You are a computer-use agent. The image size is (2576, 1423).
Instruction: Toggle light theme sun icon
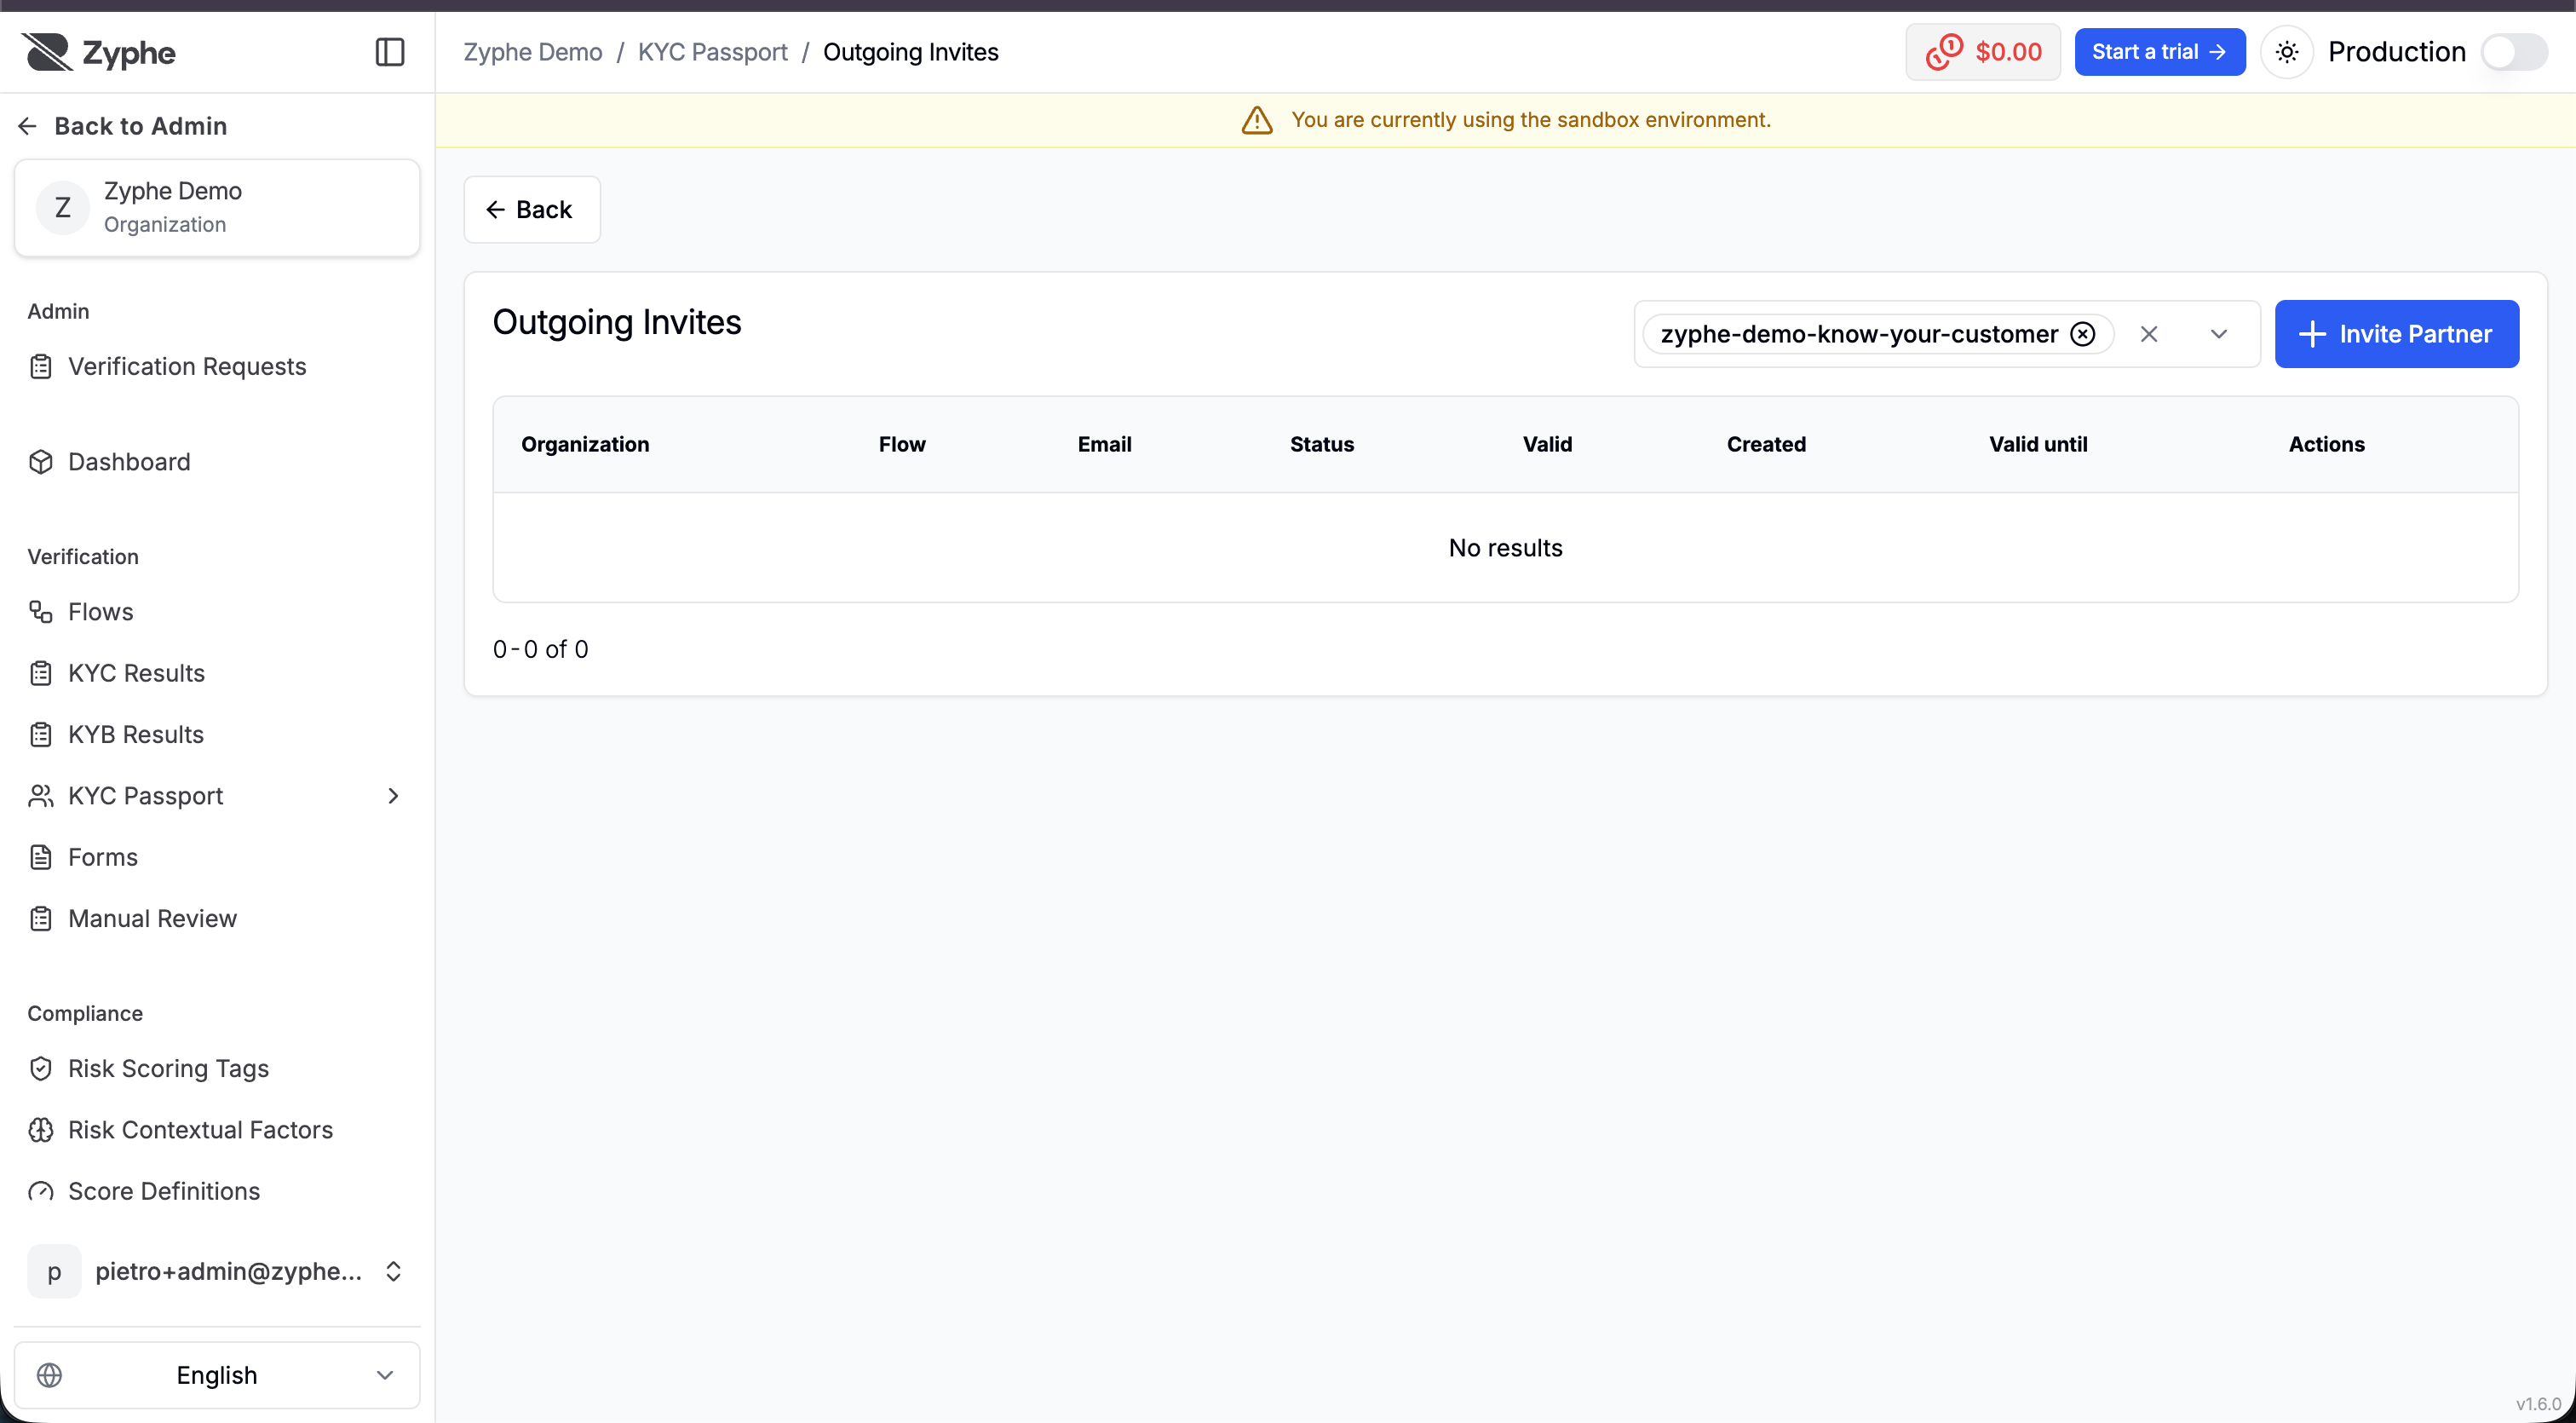[2287, 52]
